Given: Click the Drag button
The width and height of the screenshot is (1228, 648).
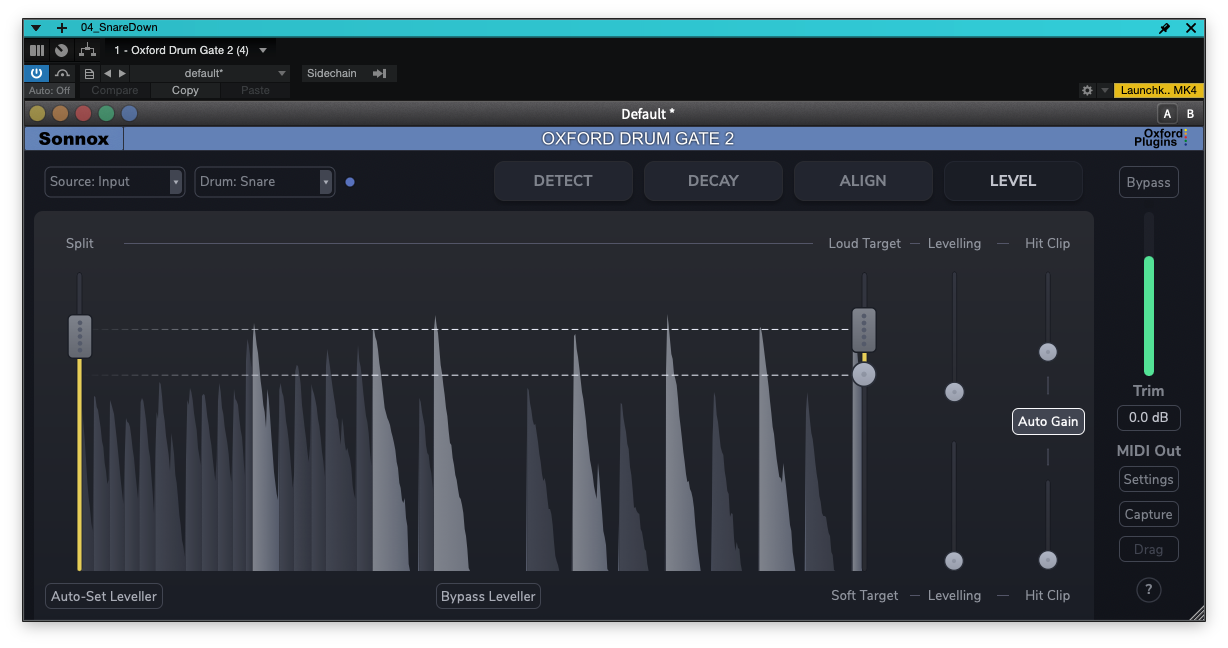Looking at the screenshot, I should [1148, 549].
